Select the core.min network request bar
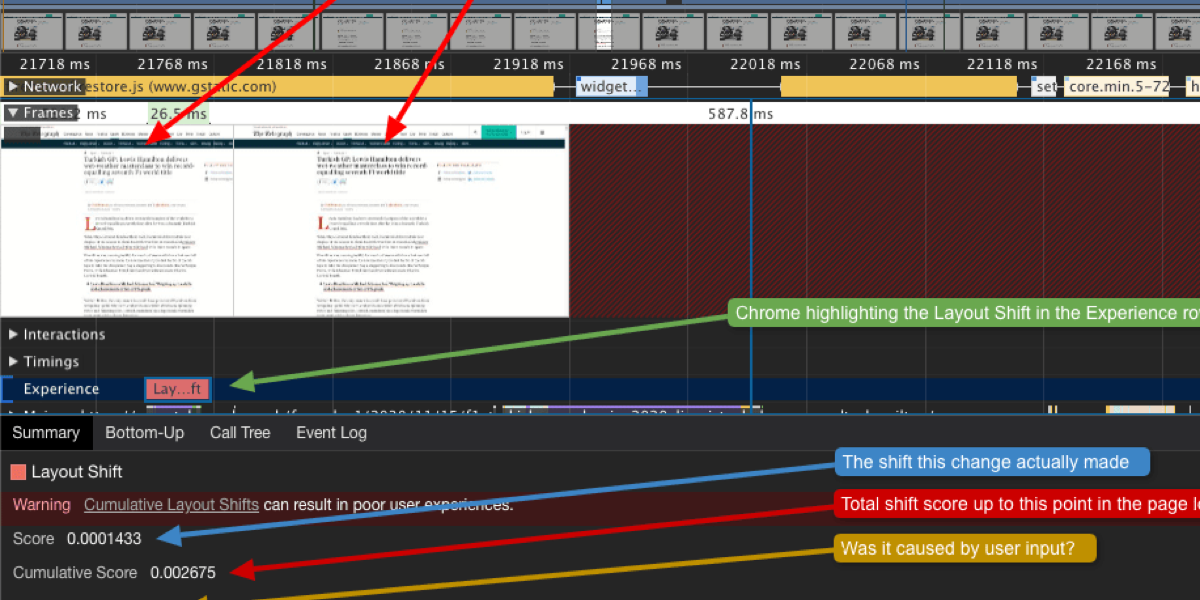Image resolution: width=1200 pixels, height=600 pixels. click(x=1116, y=87)
